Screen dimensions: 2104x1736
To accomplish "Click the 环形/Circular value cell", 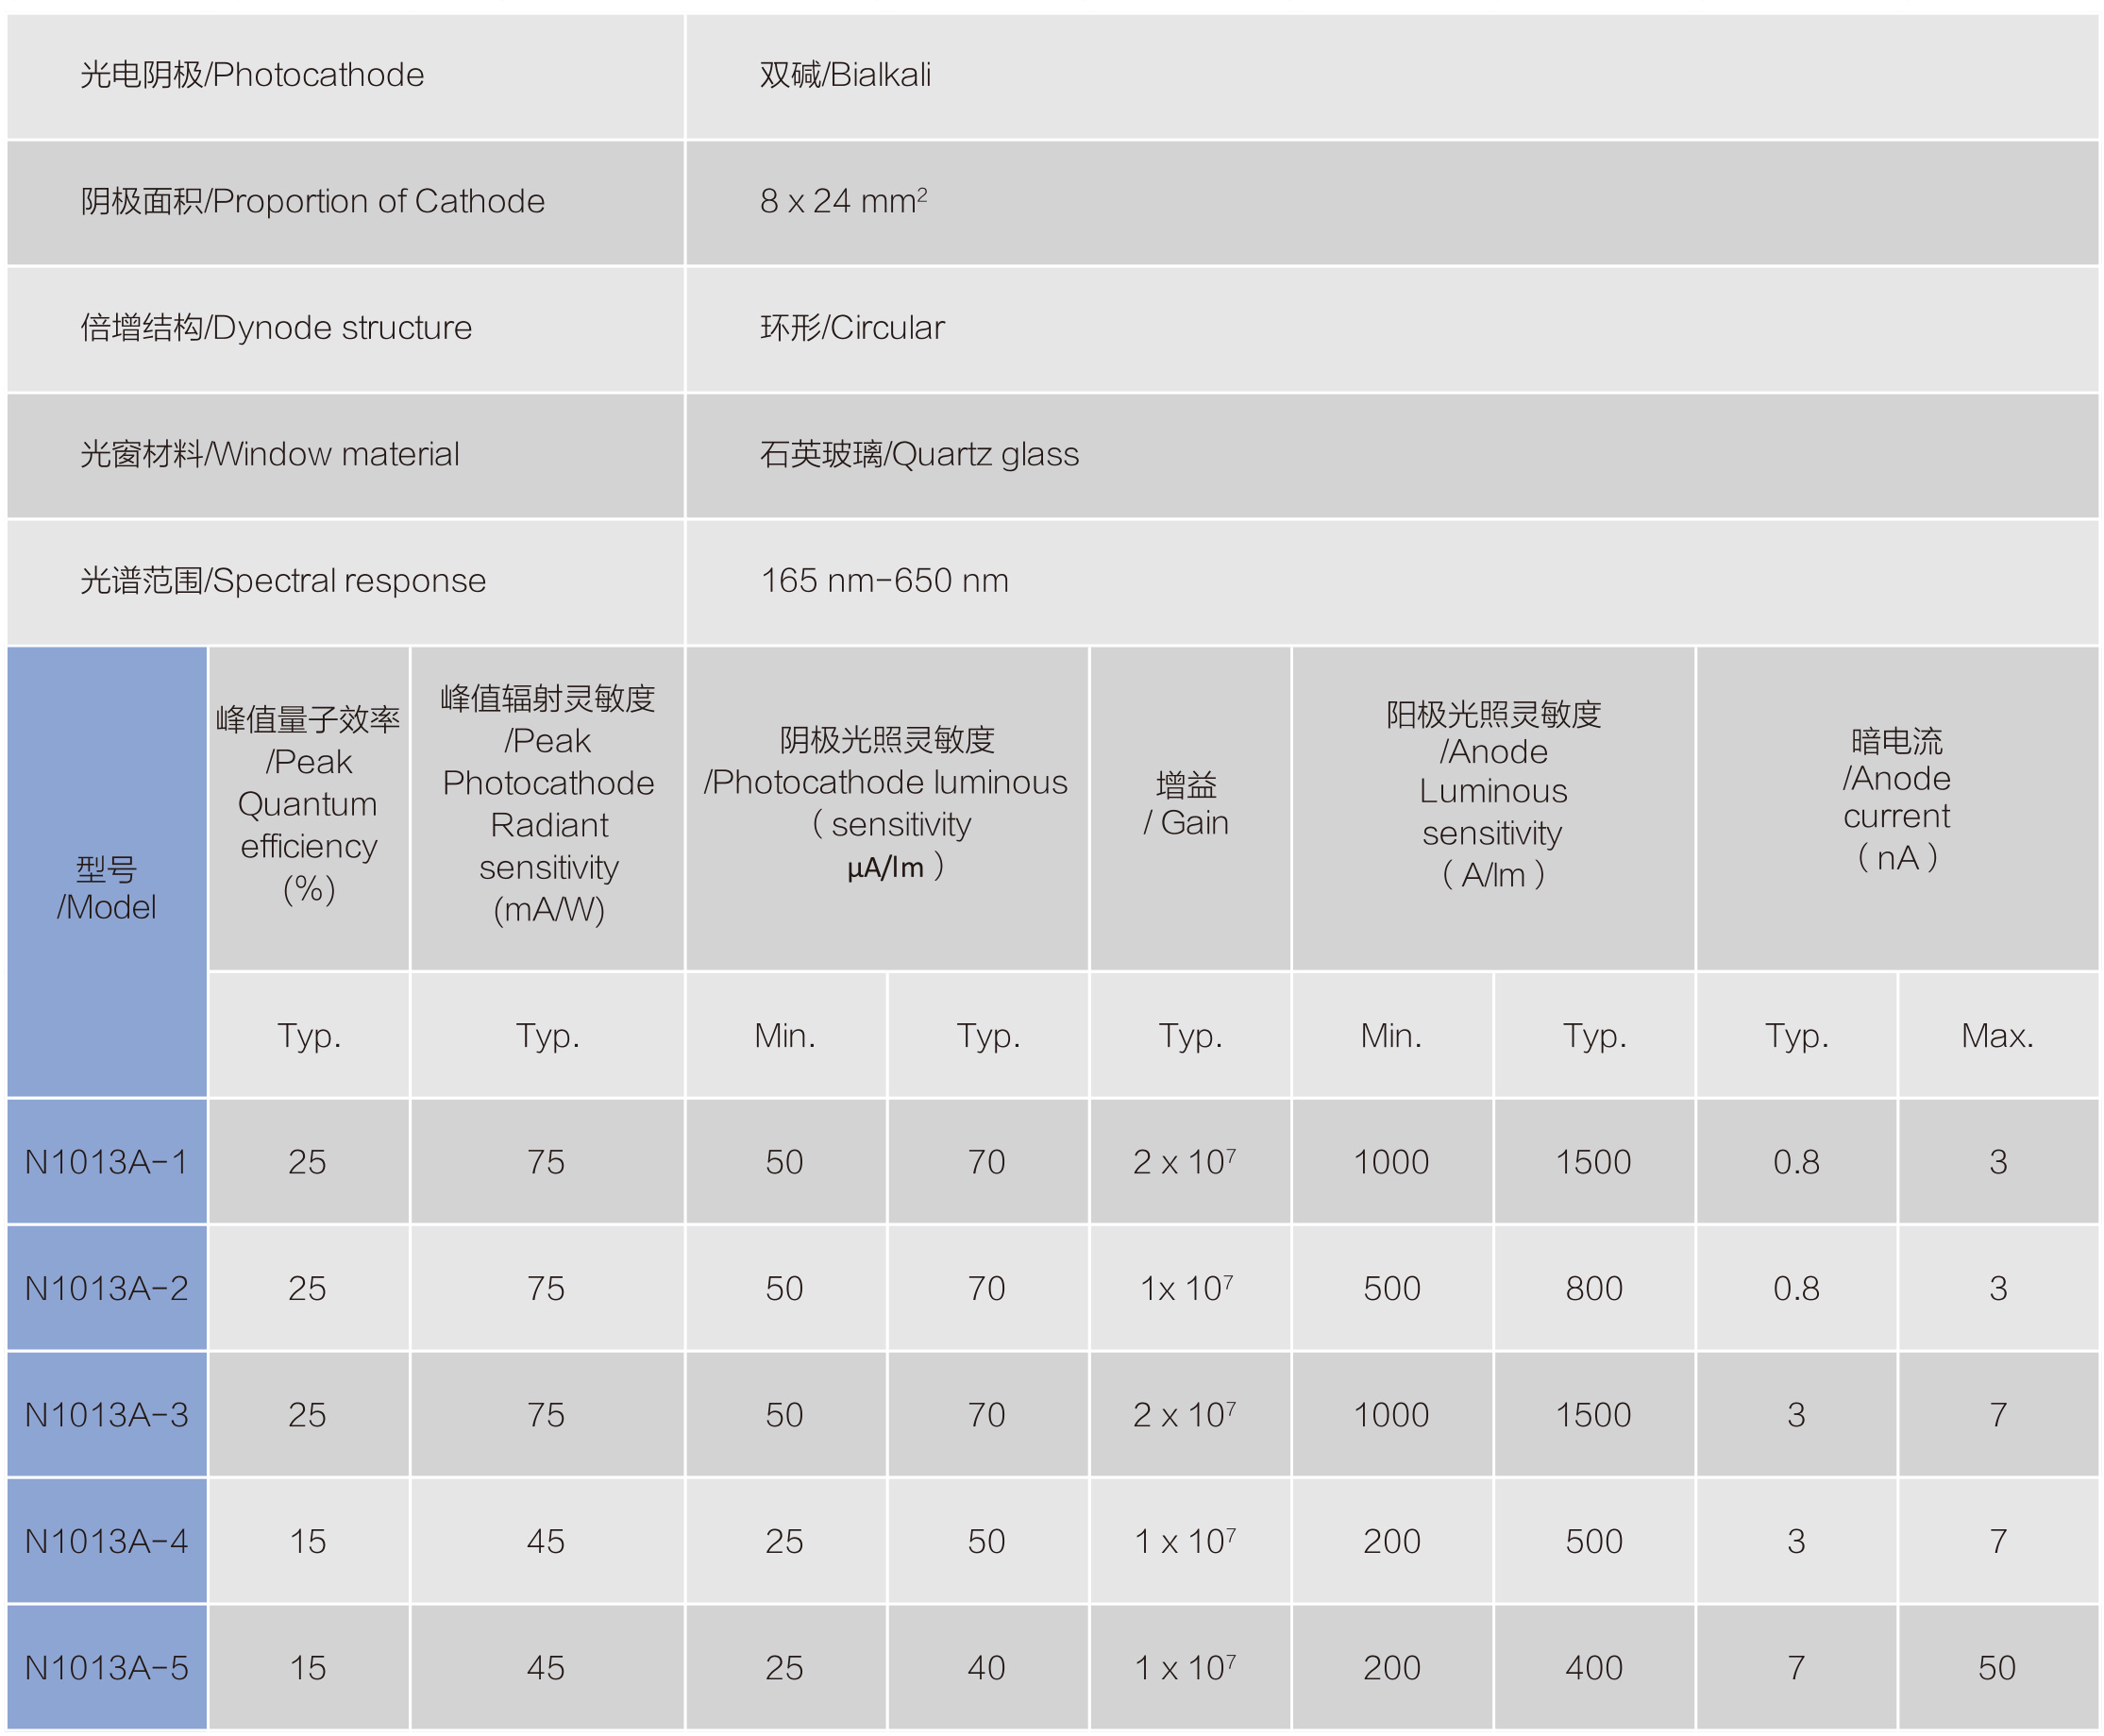I will click(852, 328).
